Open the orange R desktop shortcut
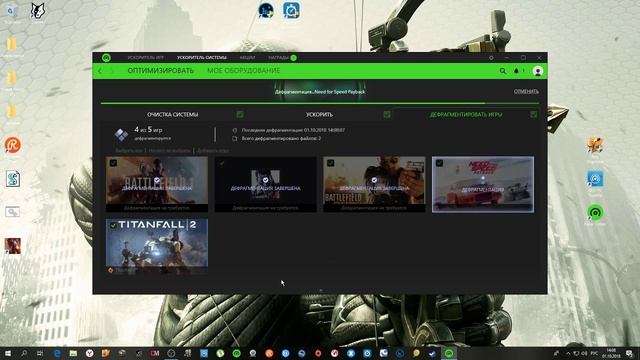Viewport: 640px width, 360px height. tap(12, 145)
